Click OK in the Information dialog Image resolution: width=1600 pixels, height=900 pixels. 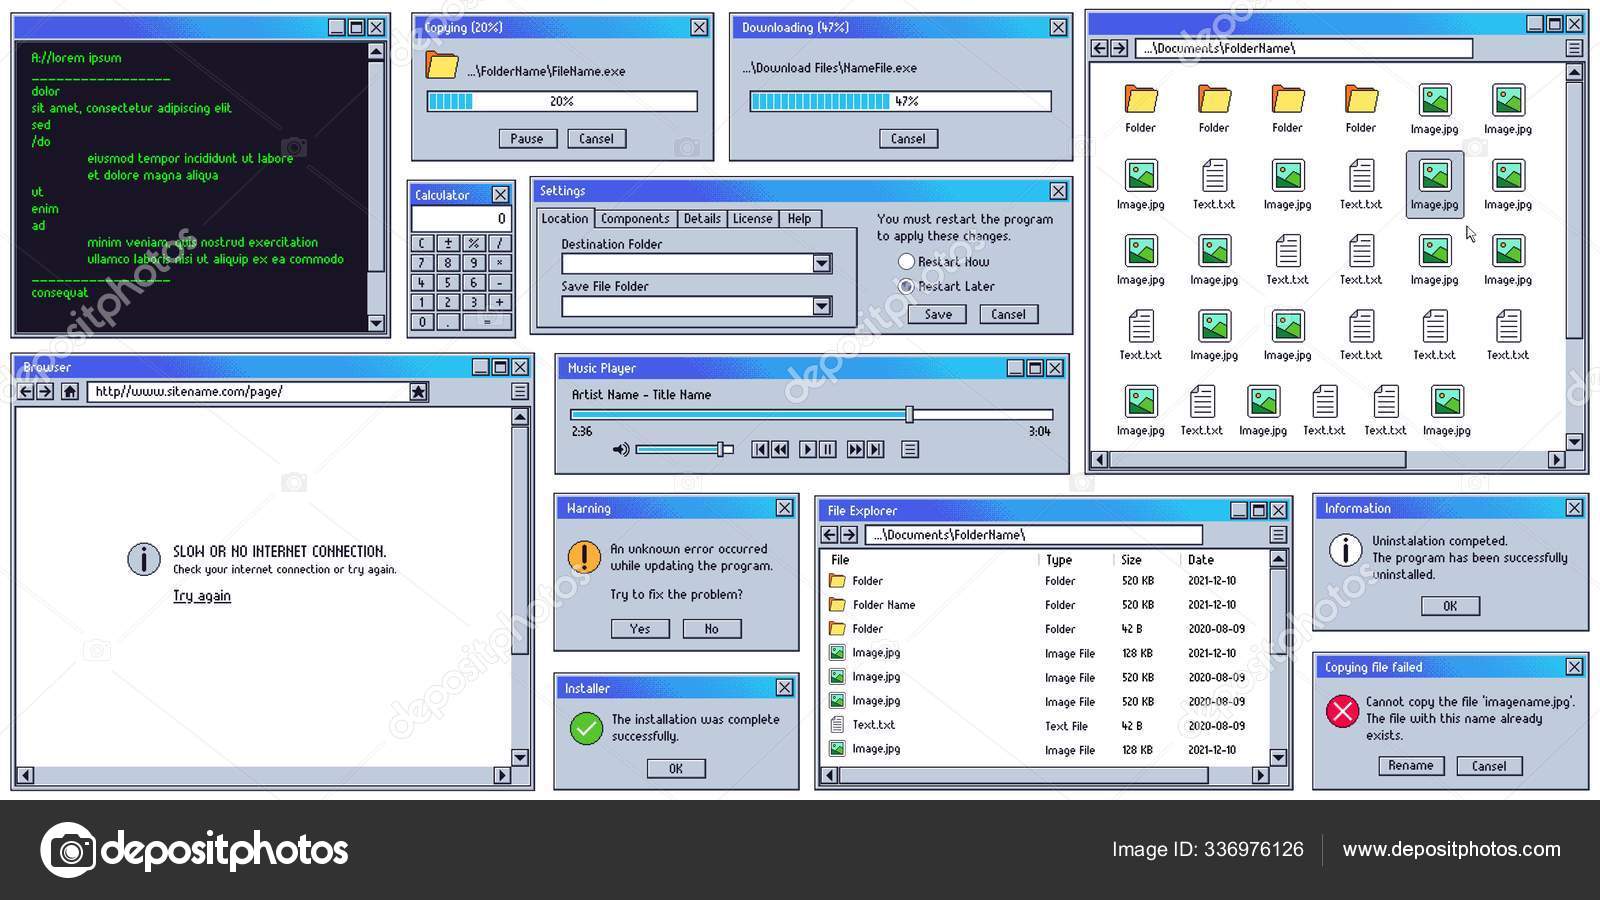coord(1450,606)
